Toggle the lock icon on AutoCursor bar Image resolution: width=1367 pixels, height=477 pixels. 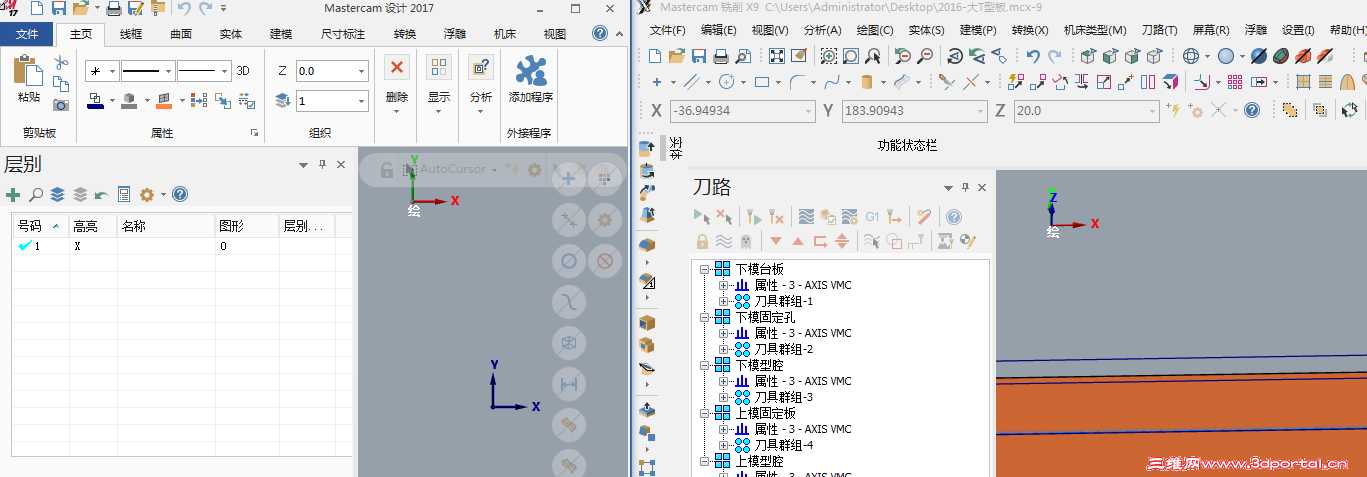[x=387, y=170]
